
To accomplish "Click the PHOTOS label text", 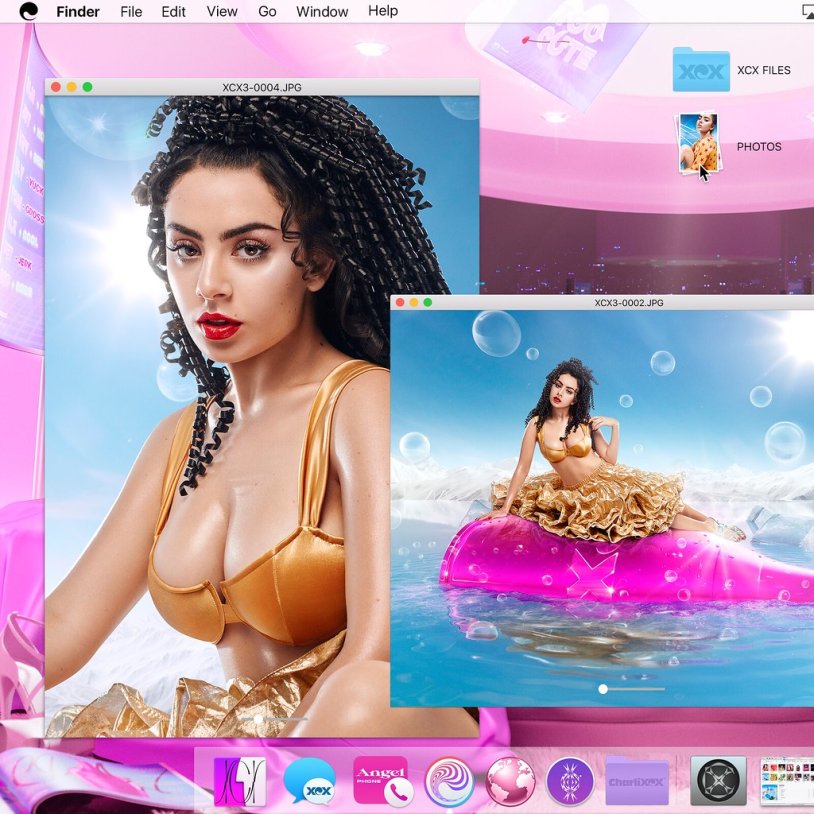I will point(761,146).
